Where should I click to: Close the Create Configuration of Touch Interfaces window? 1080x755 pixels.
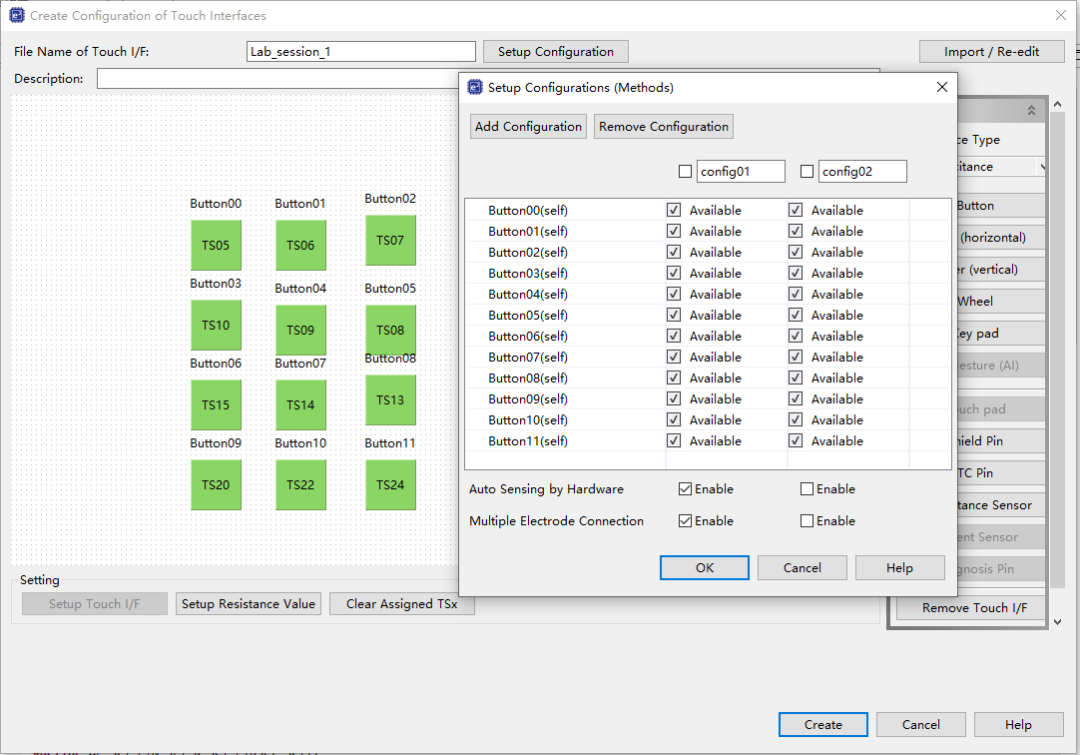coord(1061,15)
